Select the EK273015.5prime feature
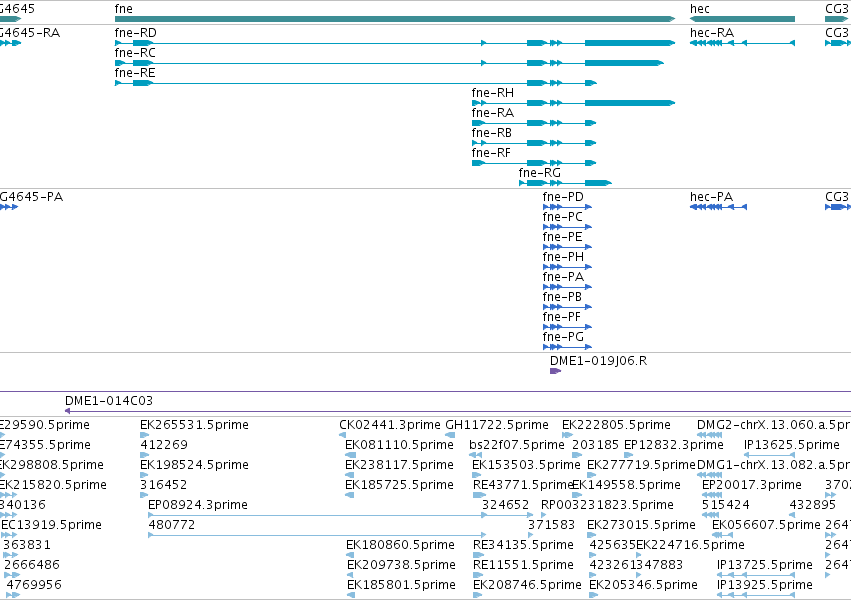This screenshot has height=600, width=851. [x=592, y=535]
